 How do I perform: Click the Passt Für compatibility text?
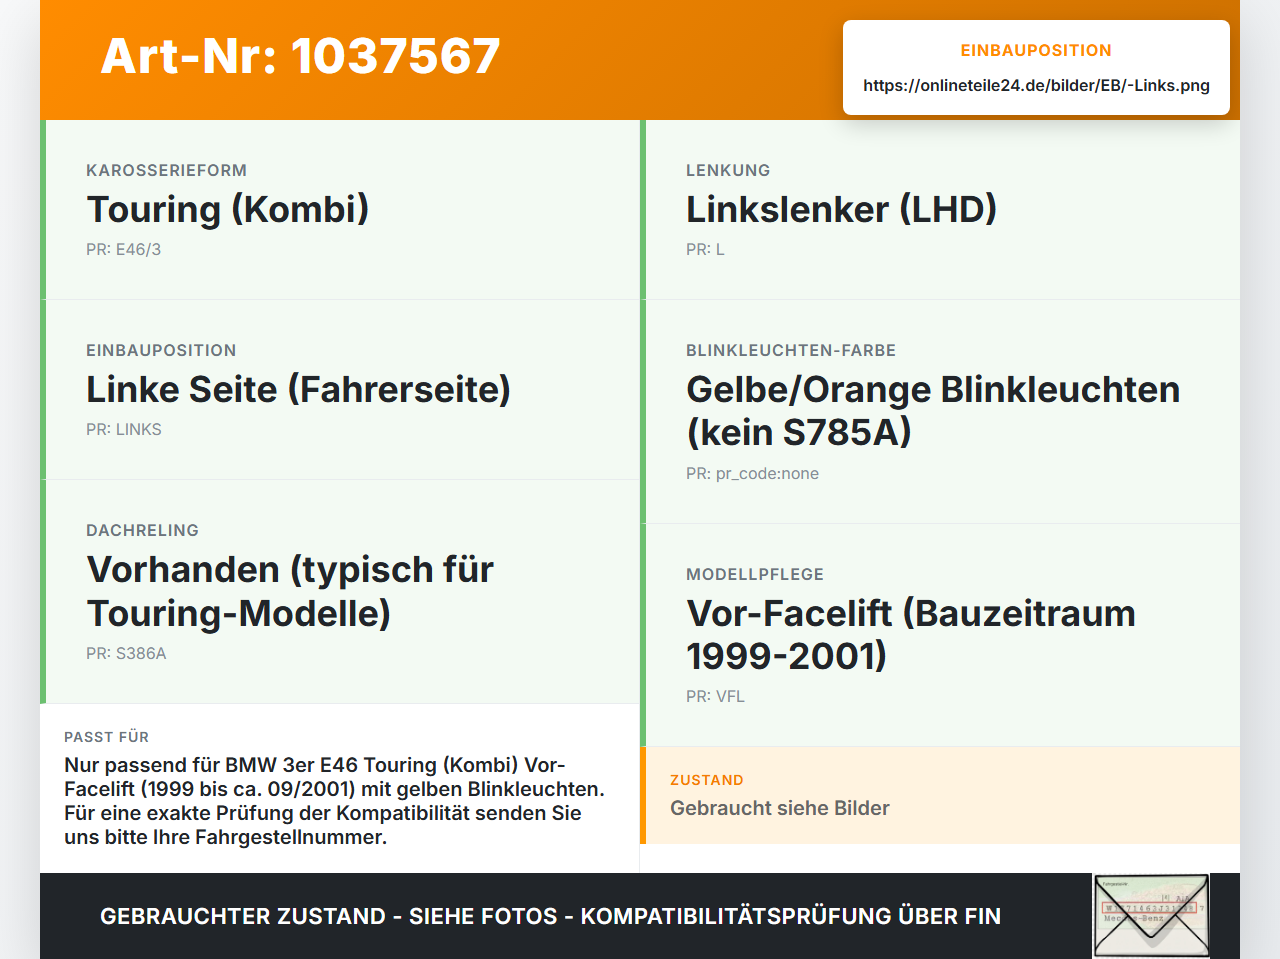334,801
